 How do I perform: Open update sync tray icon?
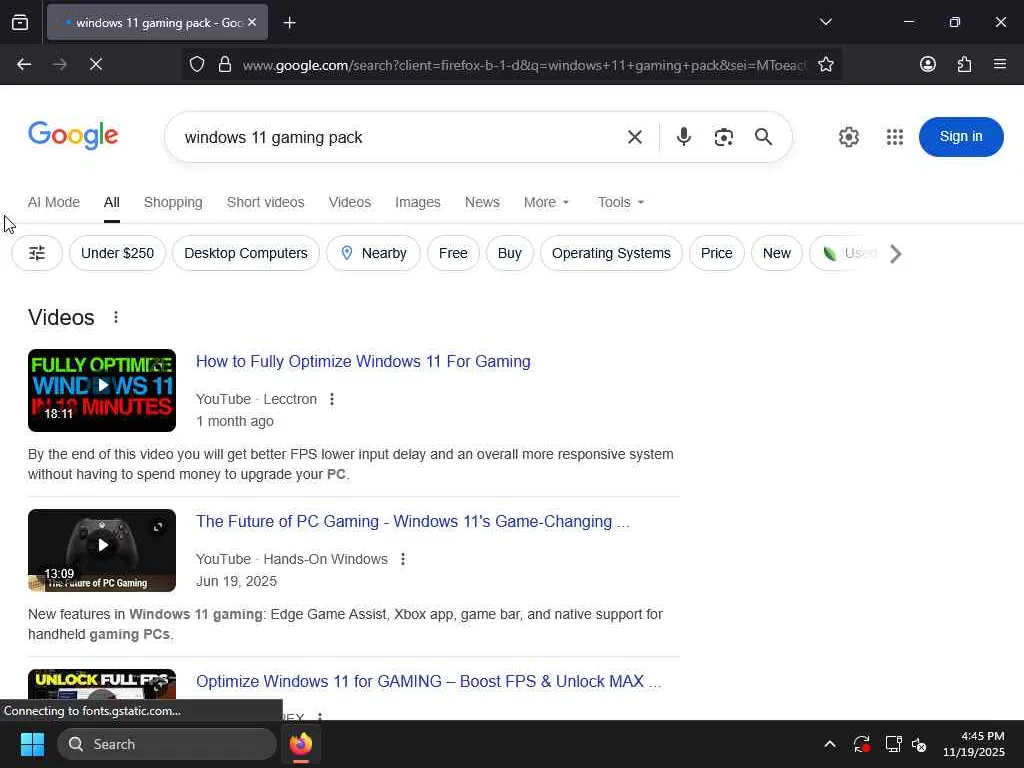click(x=861, y=744)
